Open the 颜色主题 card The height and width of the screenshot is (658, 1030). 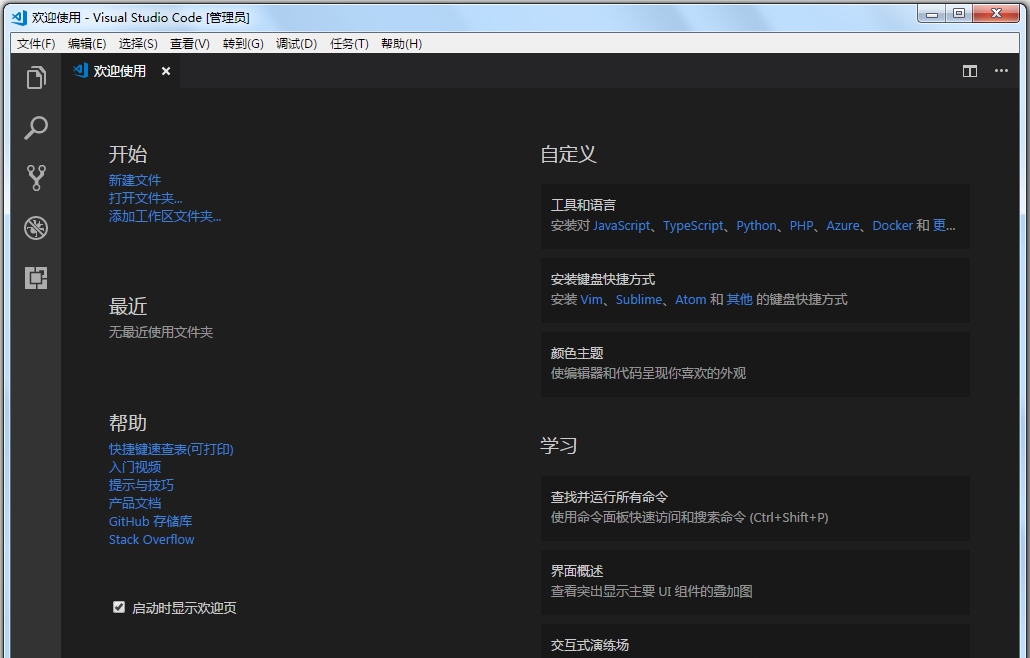755,364
